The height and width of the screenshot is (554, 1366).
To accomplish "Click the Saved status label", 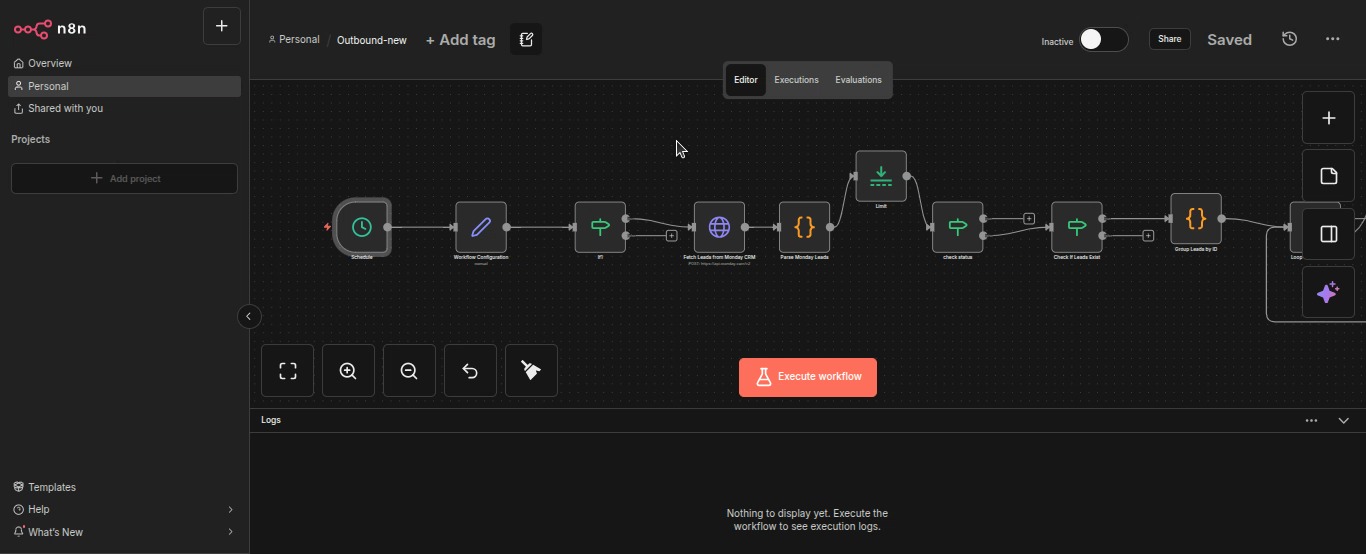I will click(1230, 40).
